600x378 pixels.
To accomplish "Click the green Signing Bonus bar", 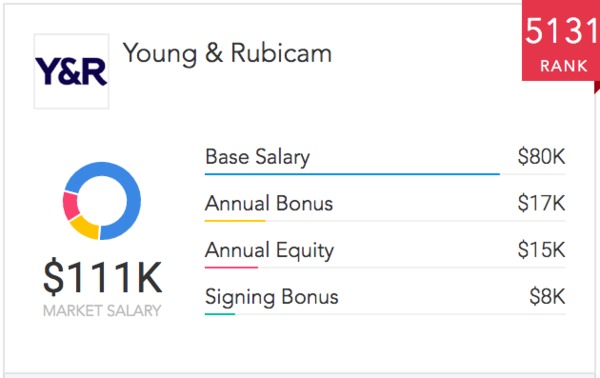I will pos(220,314).
